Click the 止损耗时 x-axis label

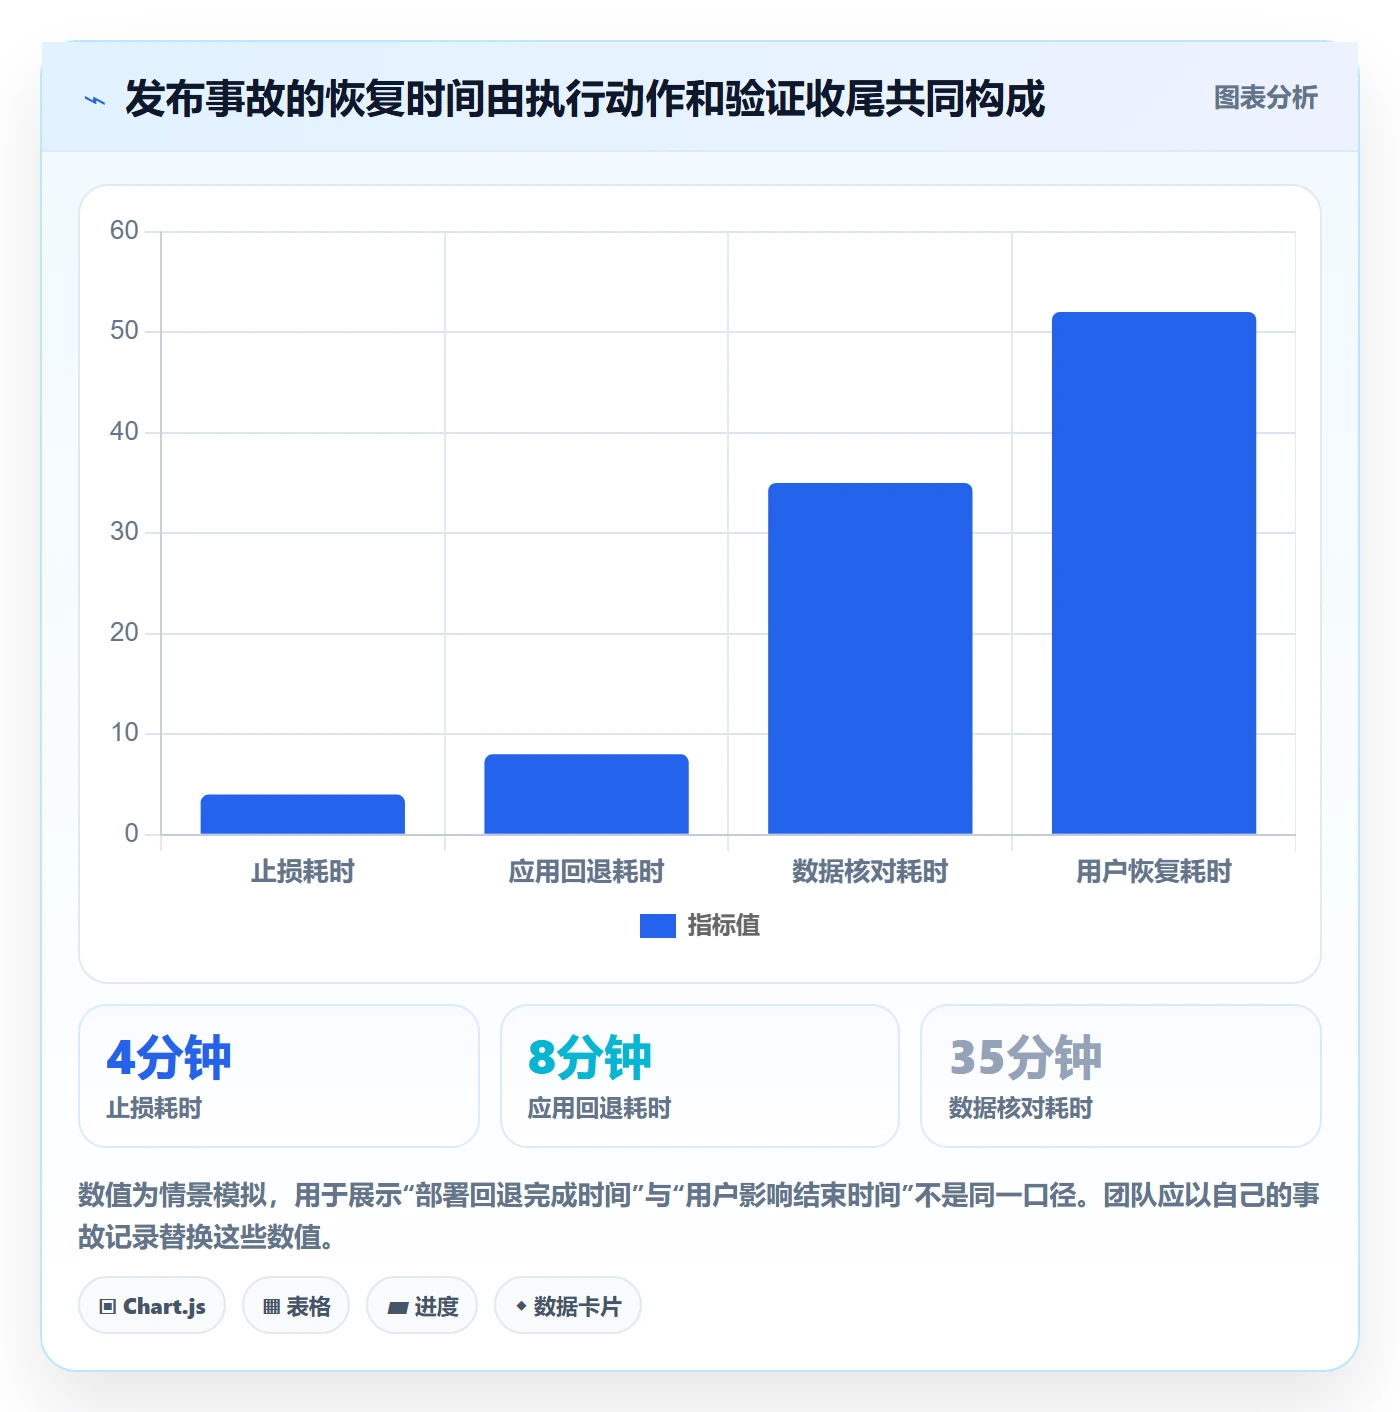click(303, 872)
